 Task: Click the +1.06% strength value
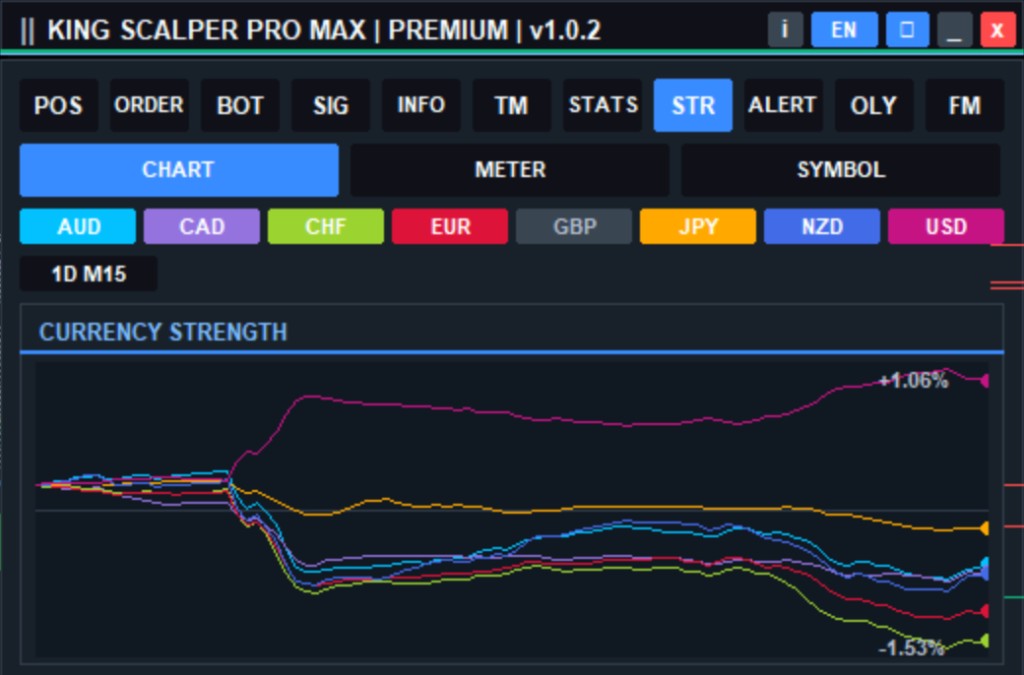(913, 380)
